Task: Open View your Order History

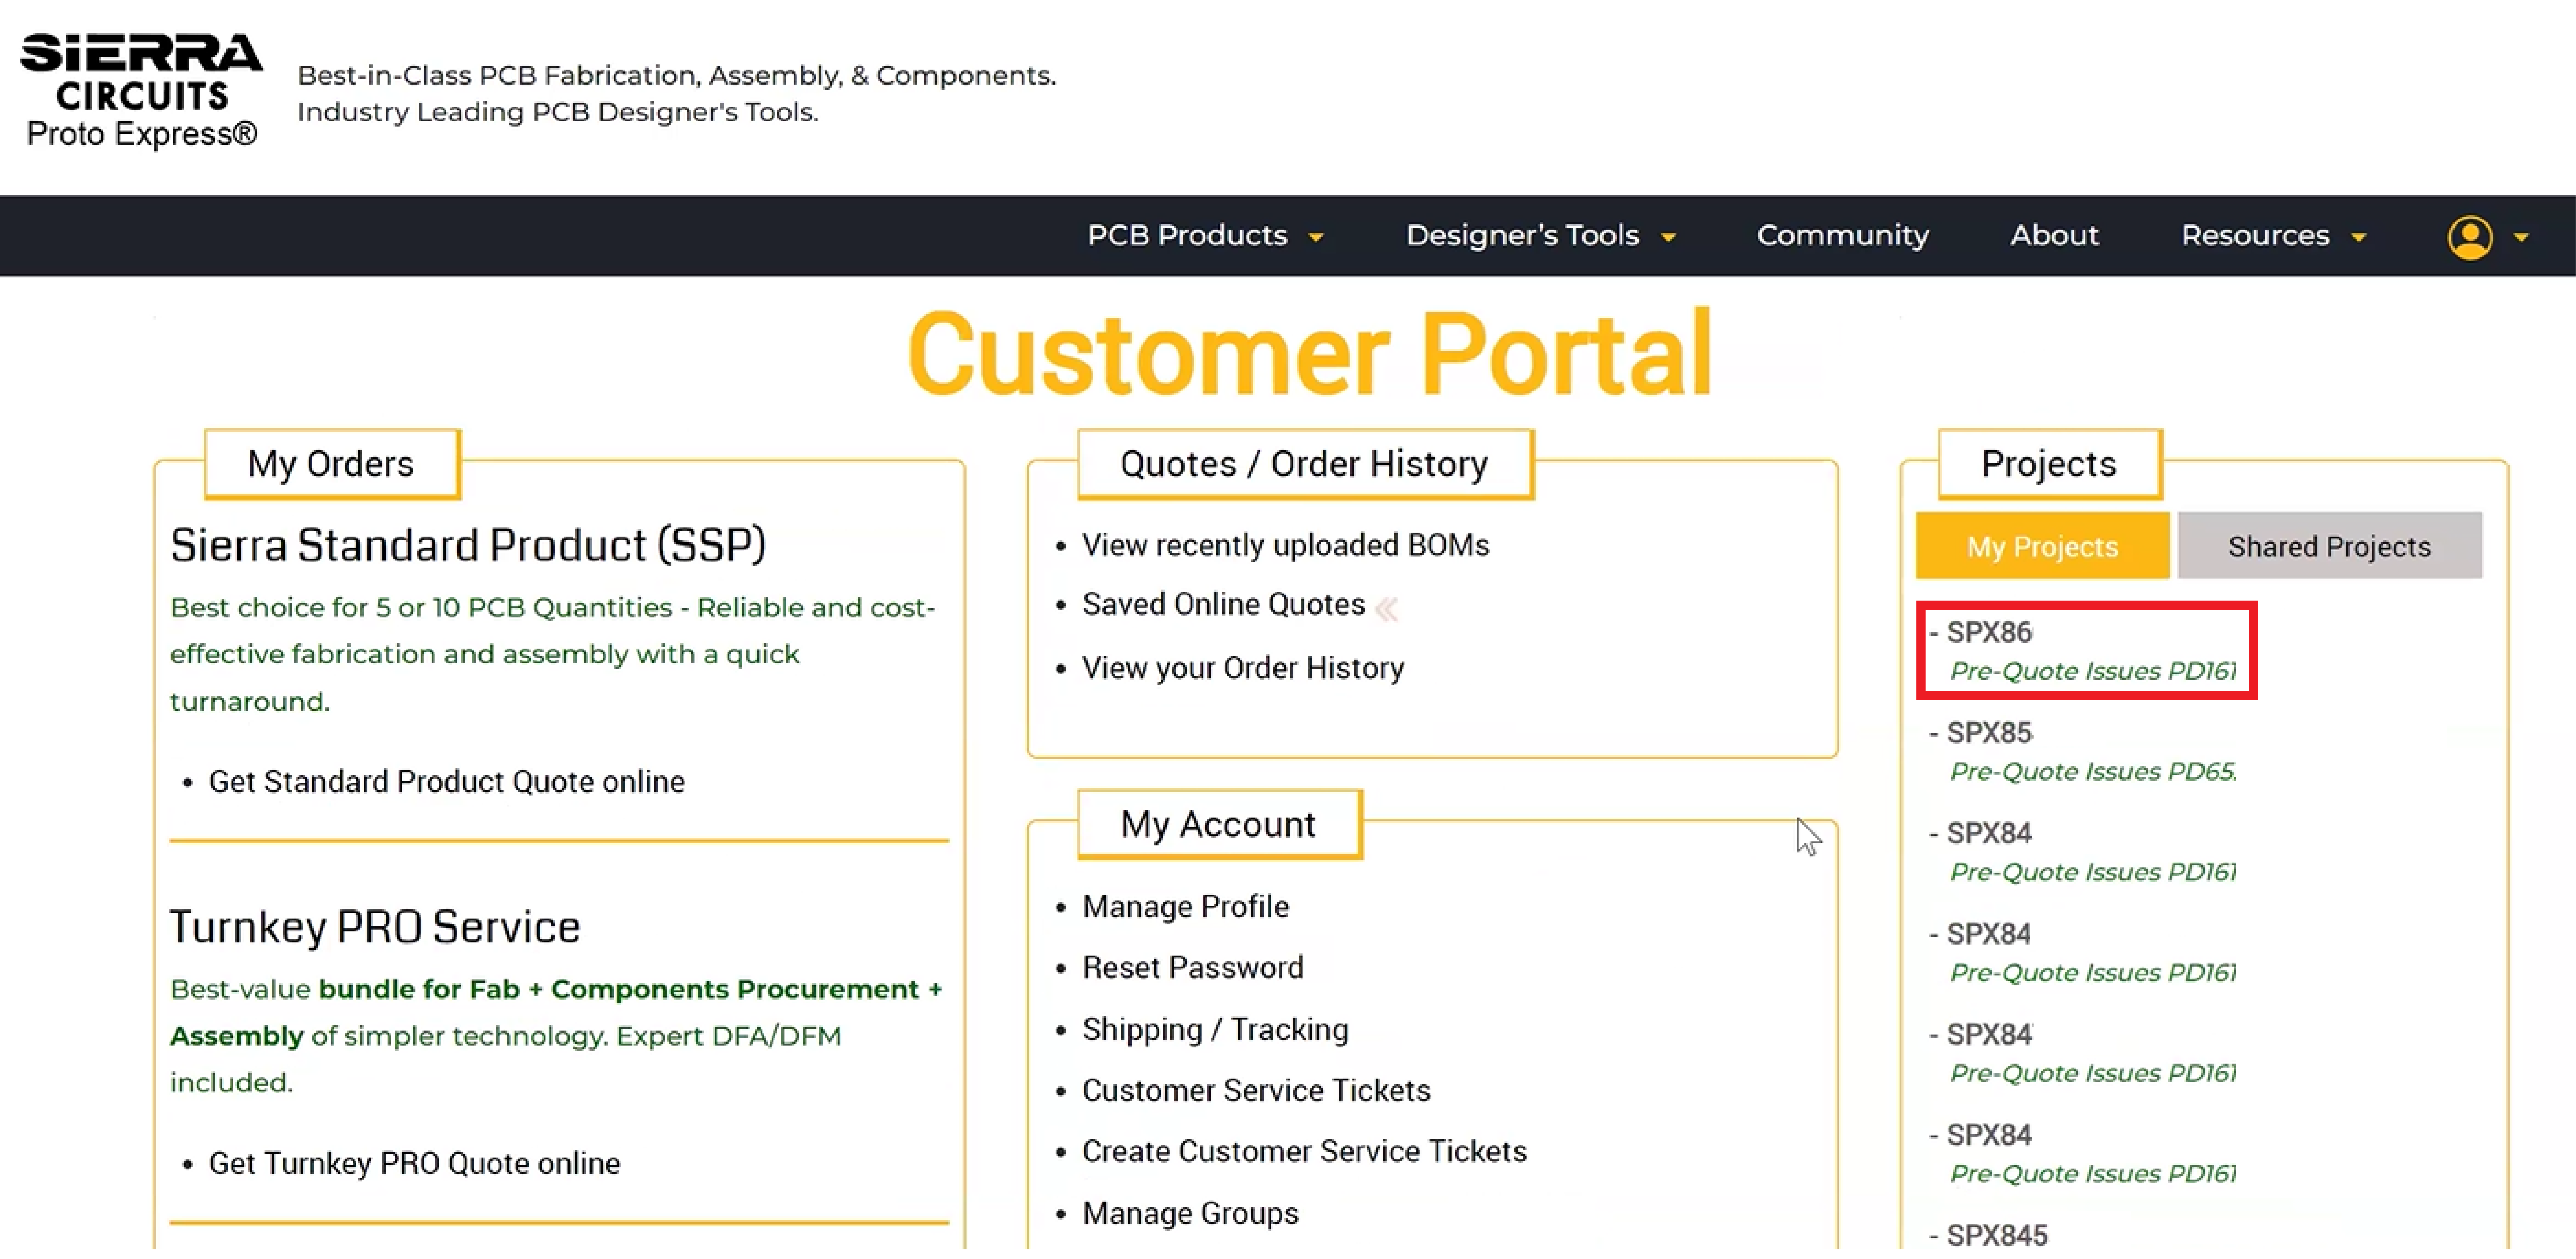Action: pyautogui.click(x=1243, y=668)
